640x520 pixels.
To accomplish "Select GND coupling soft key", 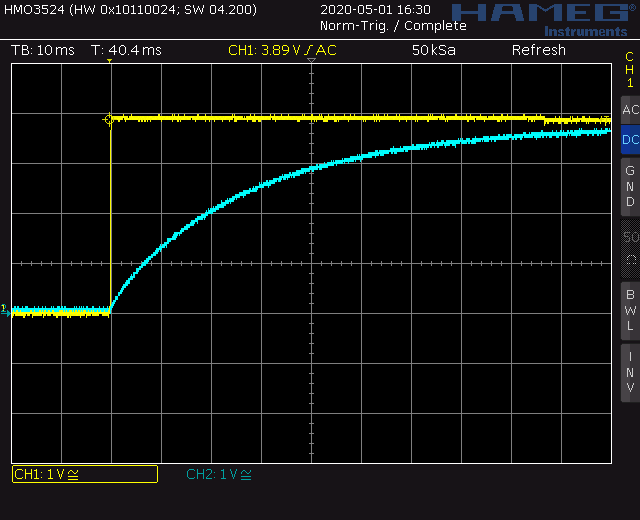I will point(630,186).
